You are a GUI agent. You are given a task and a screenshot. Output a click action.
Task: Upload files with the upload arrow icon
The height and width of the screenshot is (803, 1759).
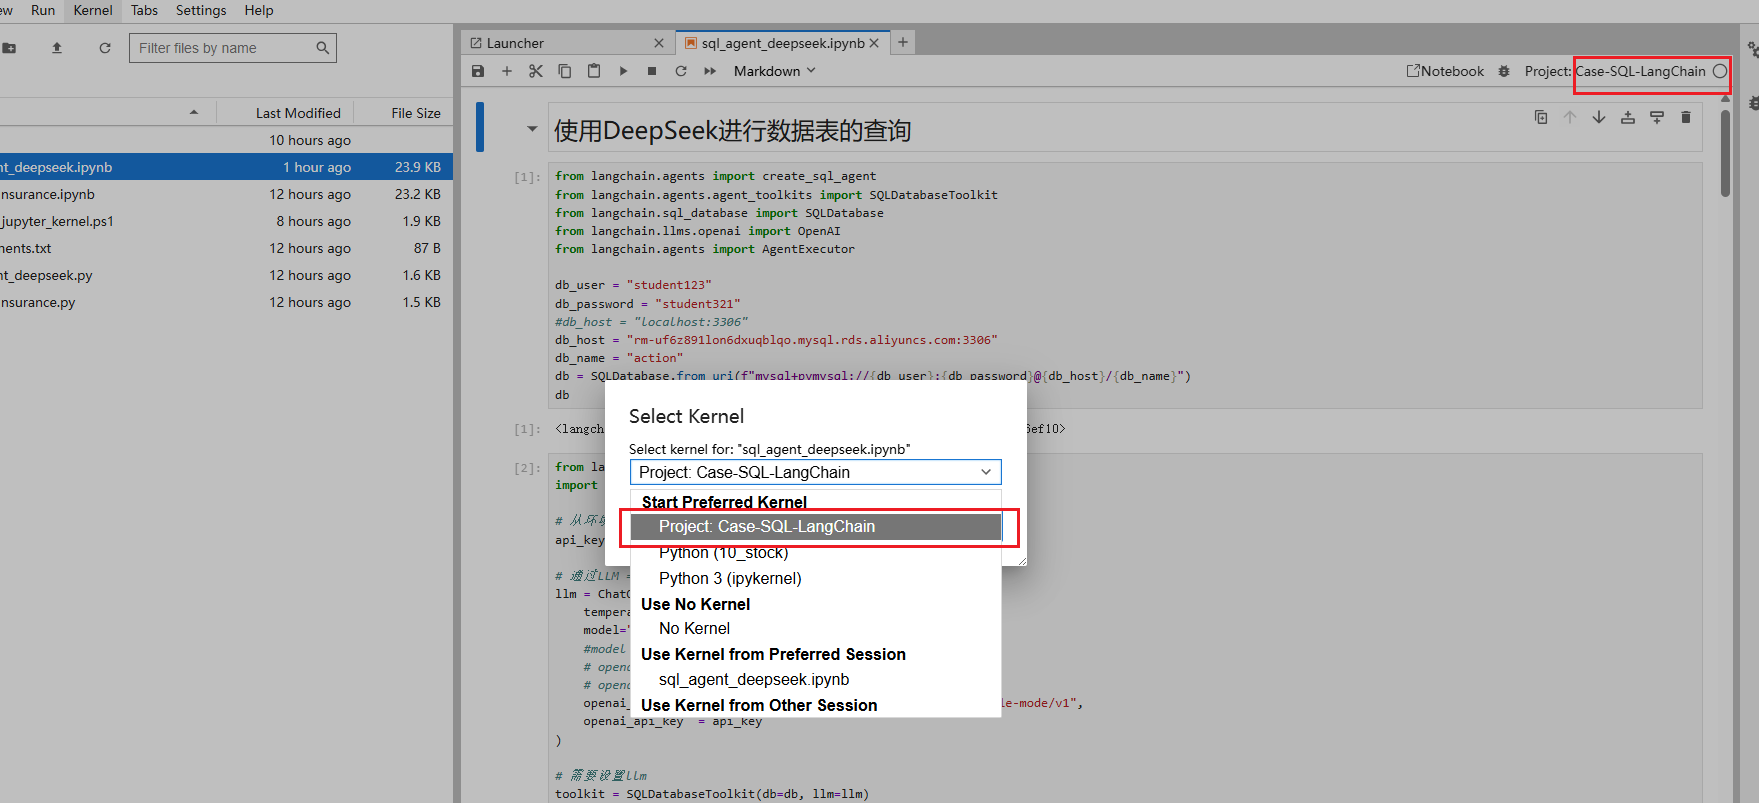click(57, 48)
